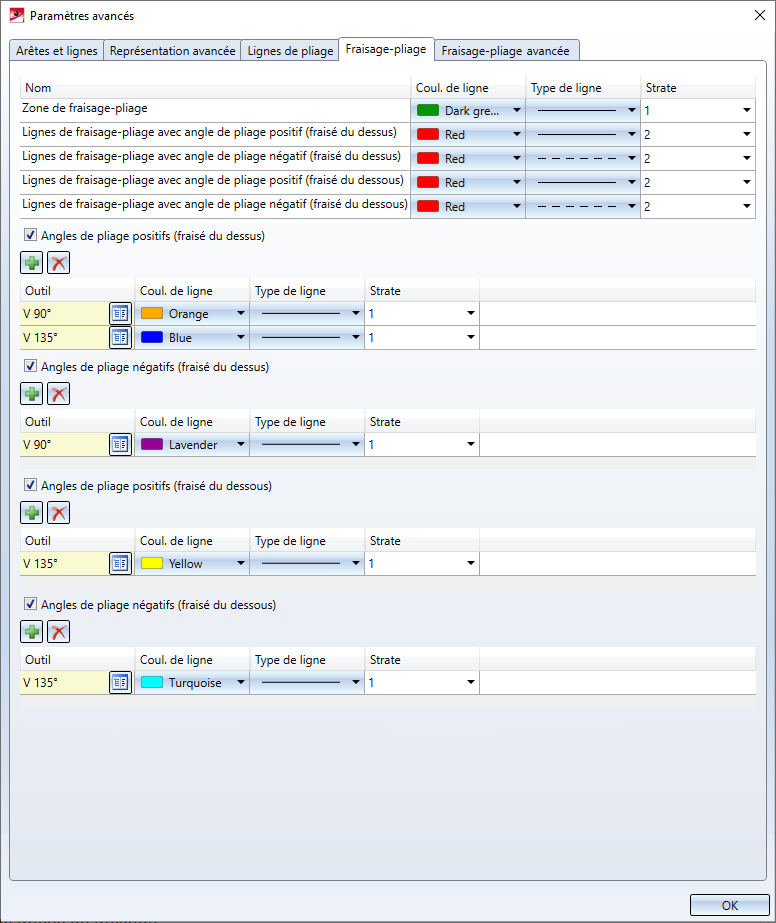Add tool under negative angles milled from above
The image size is (776, 923).
pos(32,394)
